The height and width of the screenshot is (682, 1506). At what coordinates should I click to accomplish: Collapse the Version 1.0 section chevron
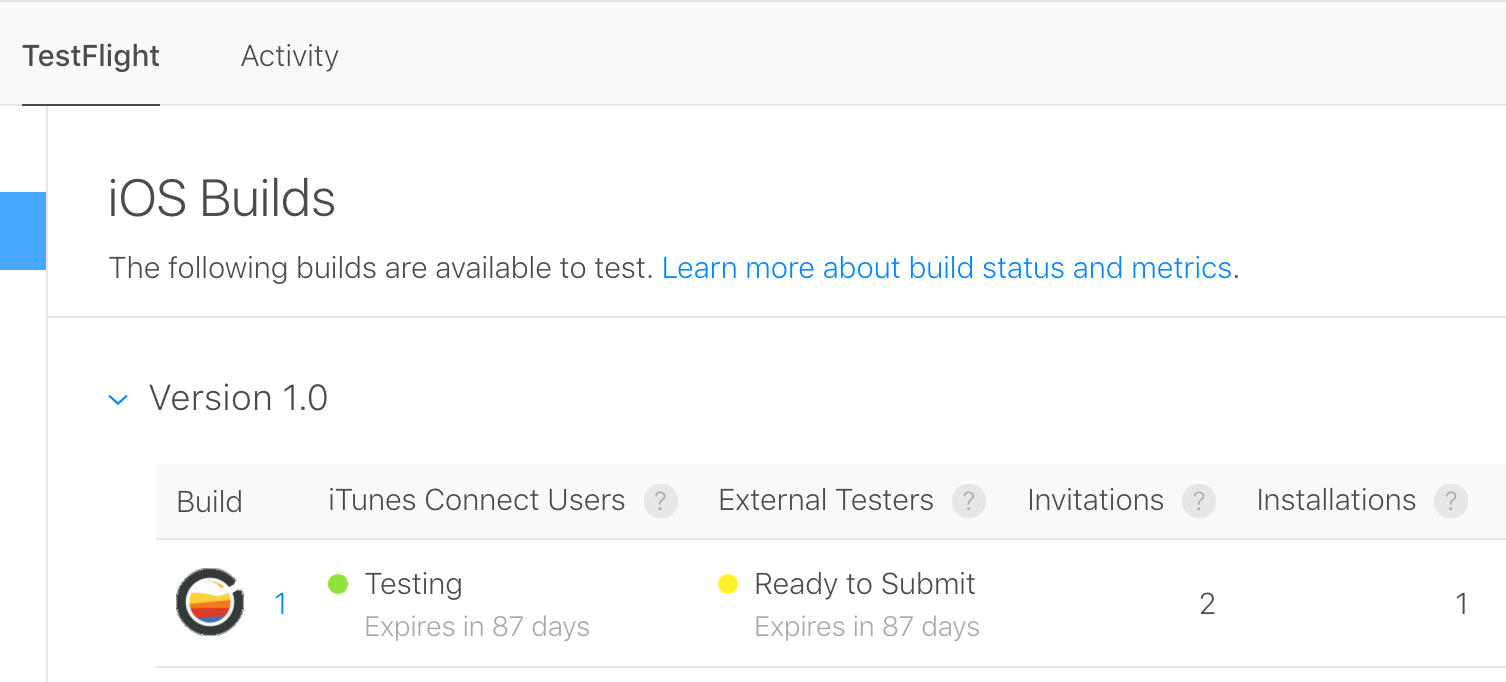point(118,400)
